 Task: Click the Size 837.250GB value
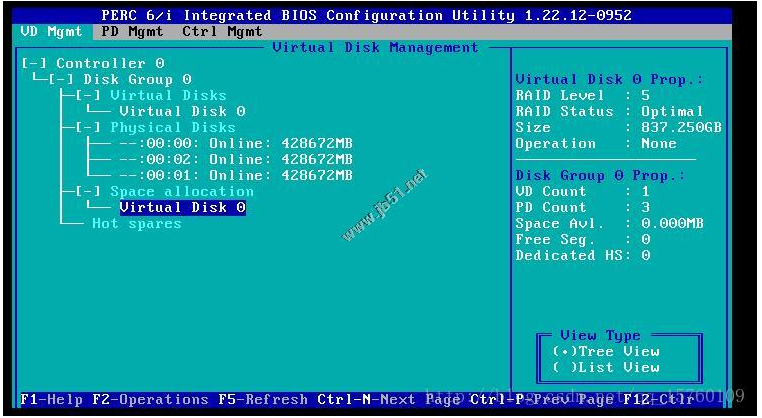click(681, 128)
